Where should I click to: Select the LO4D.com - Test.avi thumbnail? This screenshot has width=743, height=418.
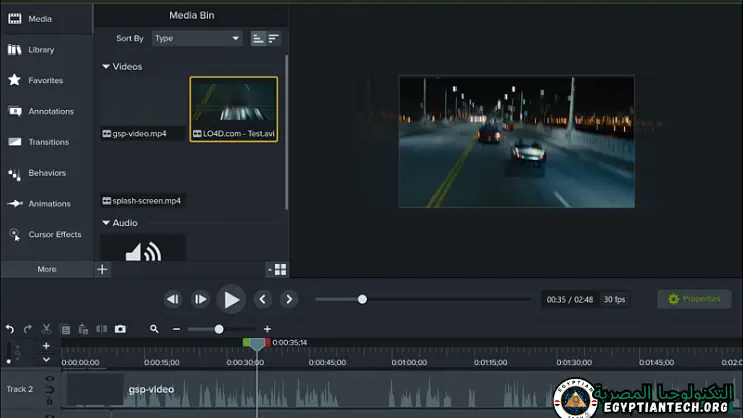click(234, 109)
